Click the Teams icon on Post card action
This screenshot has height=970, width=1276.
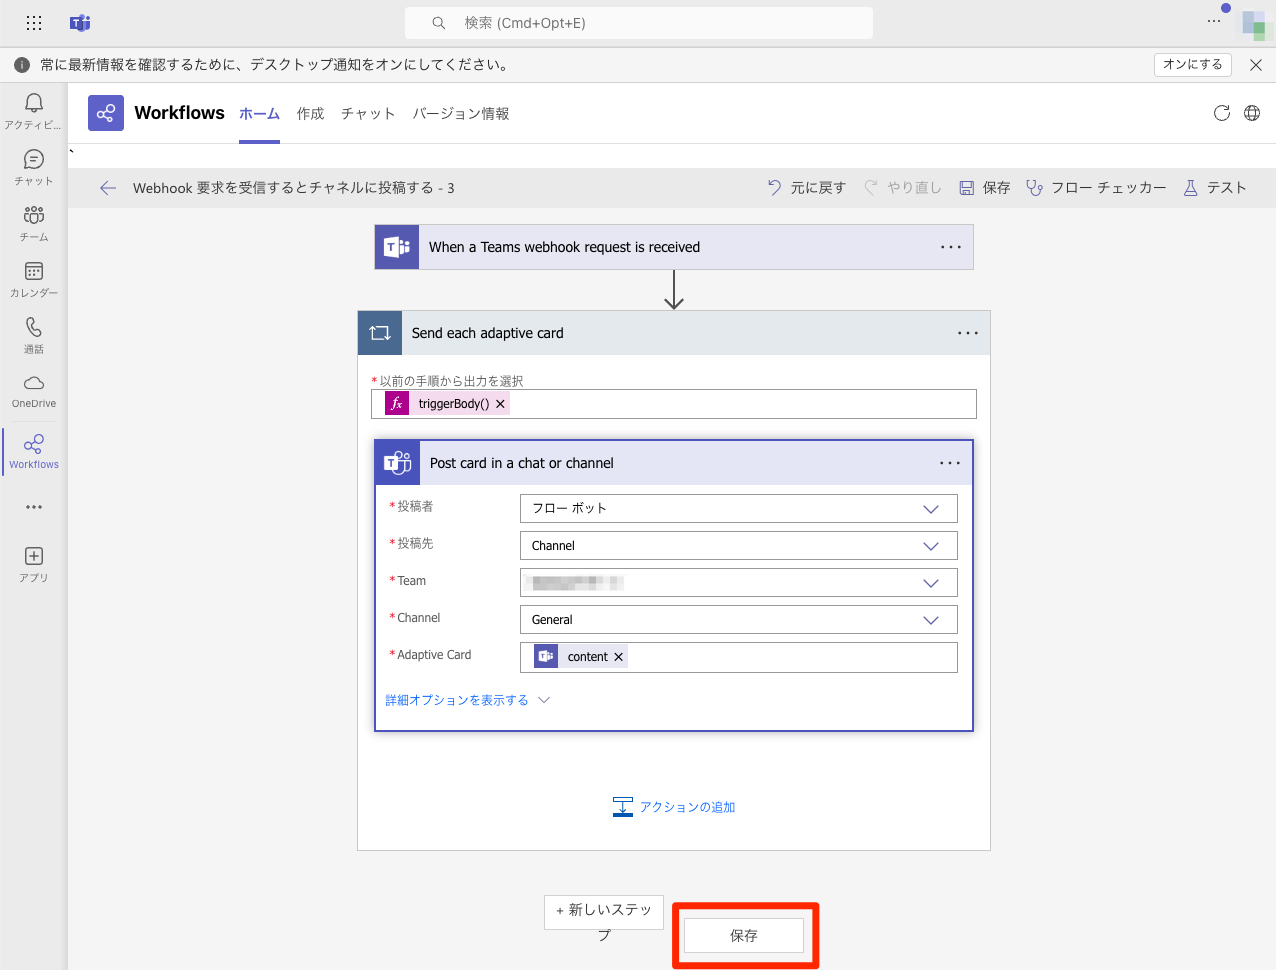pos(398,463)
